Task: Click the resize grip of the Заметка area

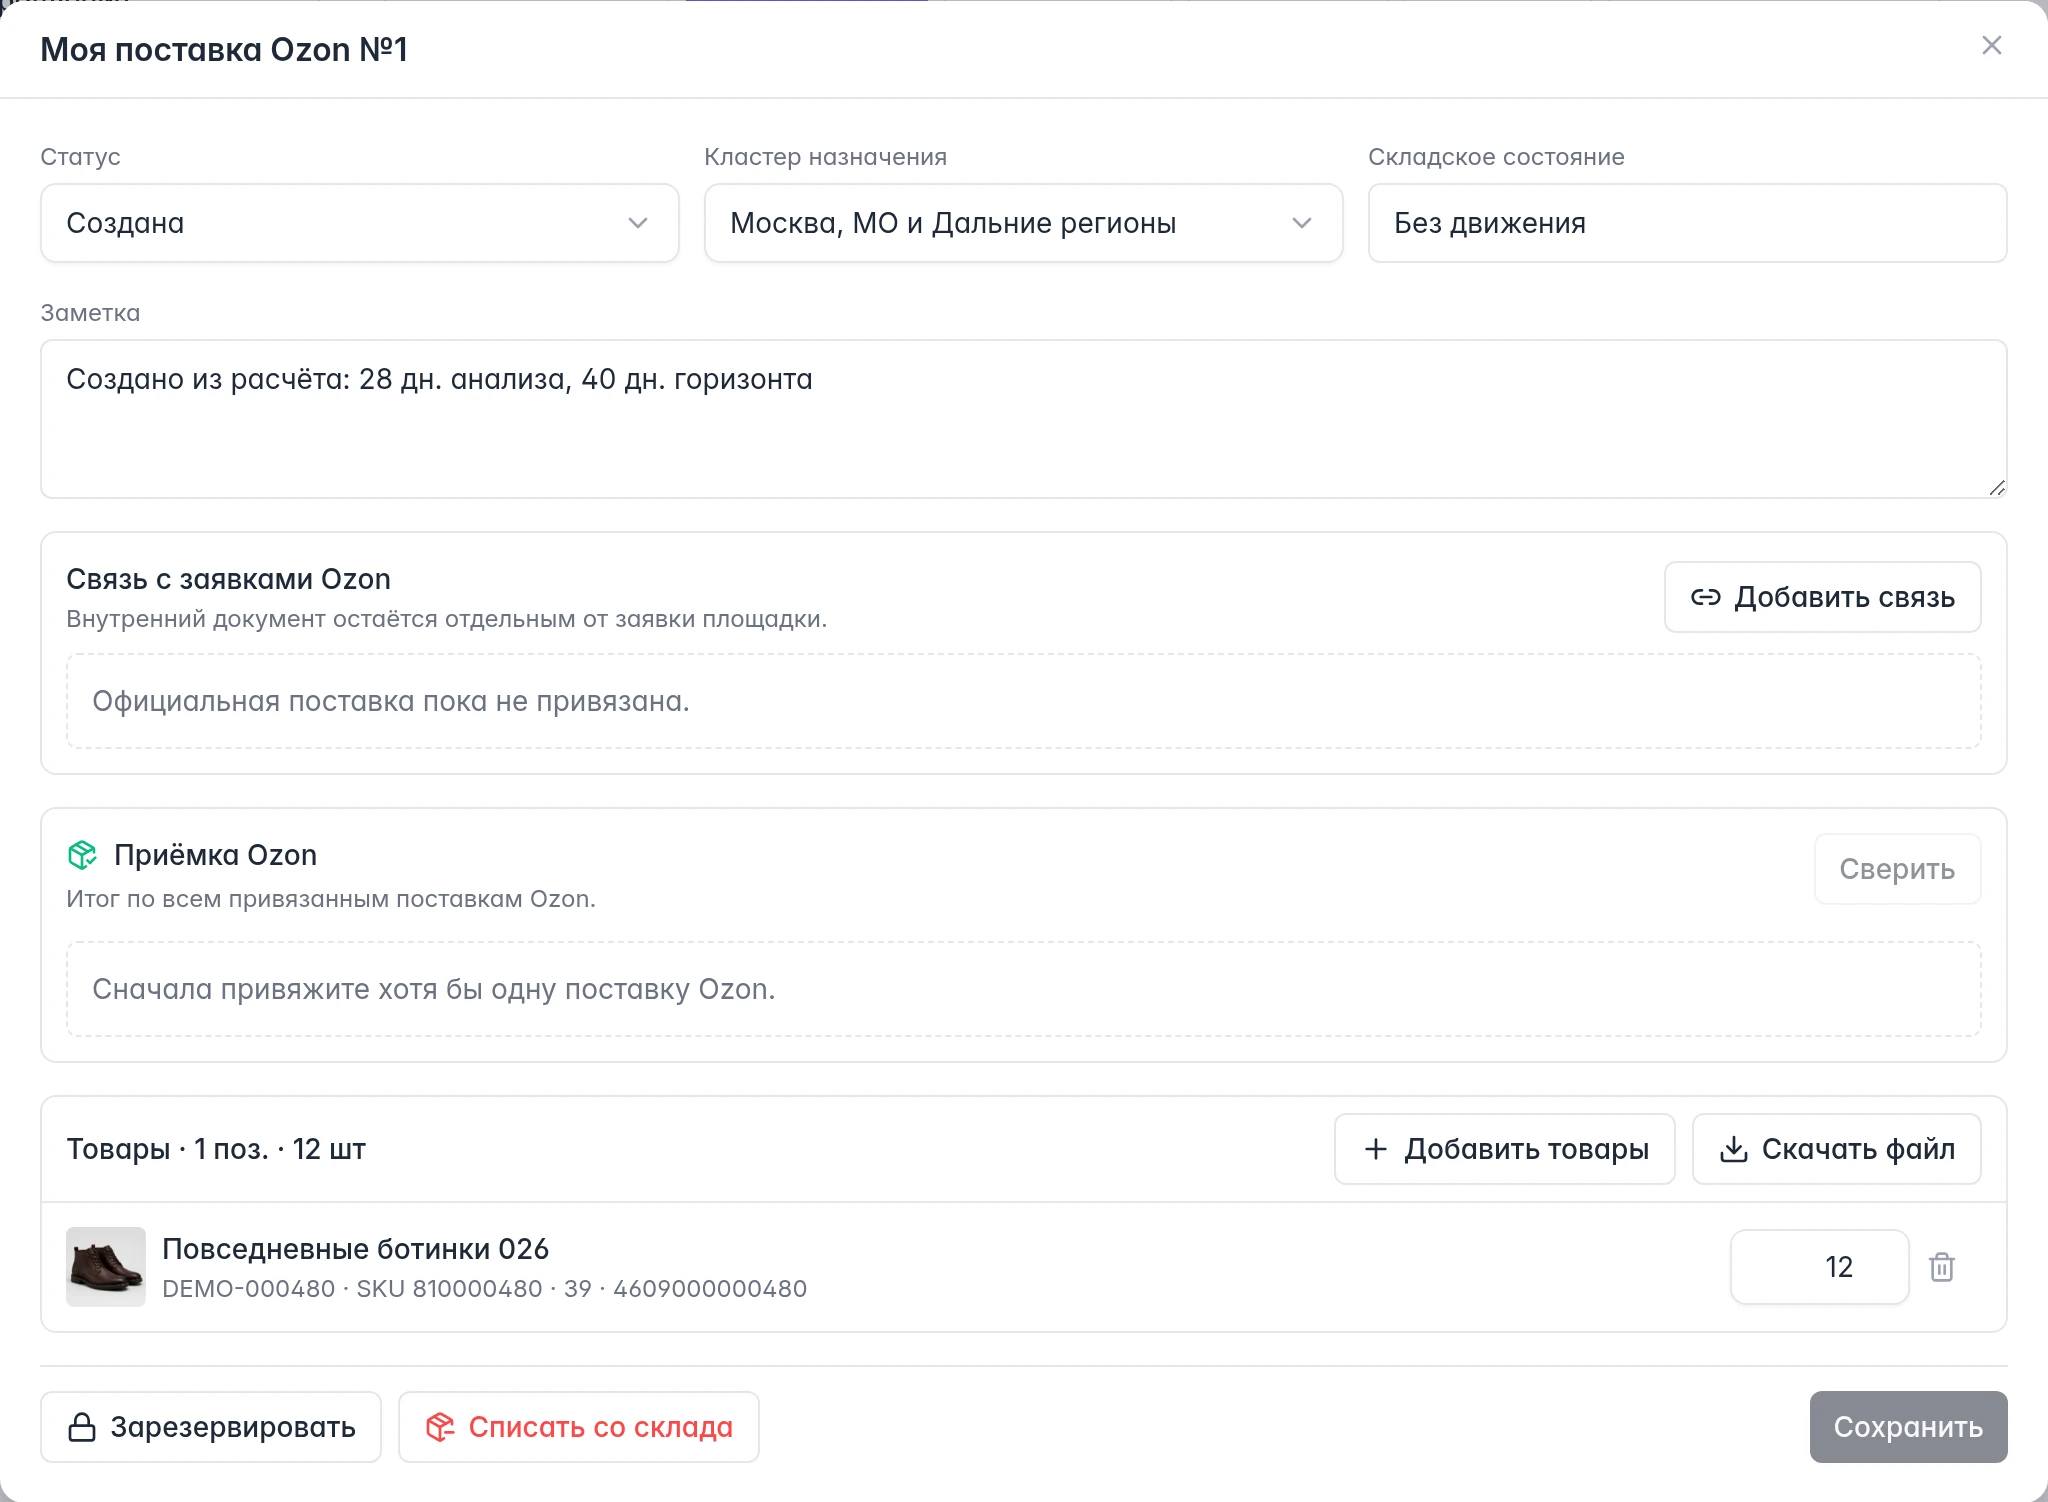Action: click(1996, 487)
